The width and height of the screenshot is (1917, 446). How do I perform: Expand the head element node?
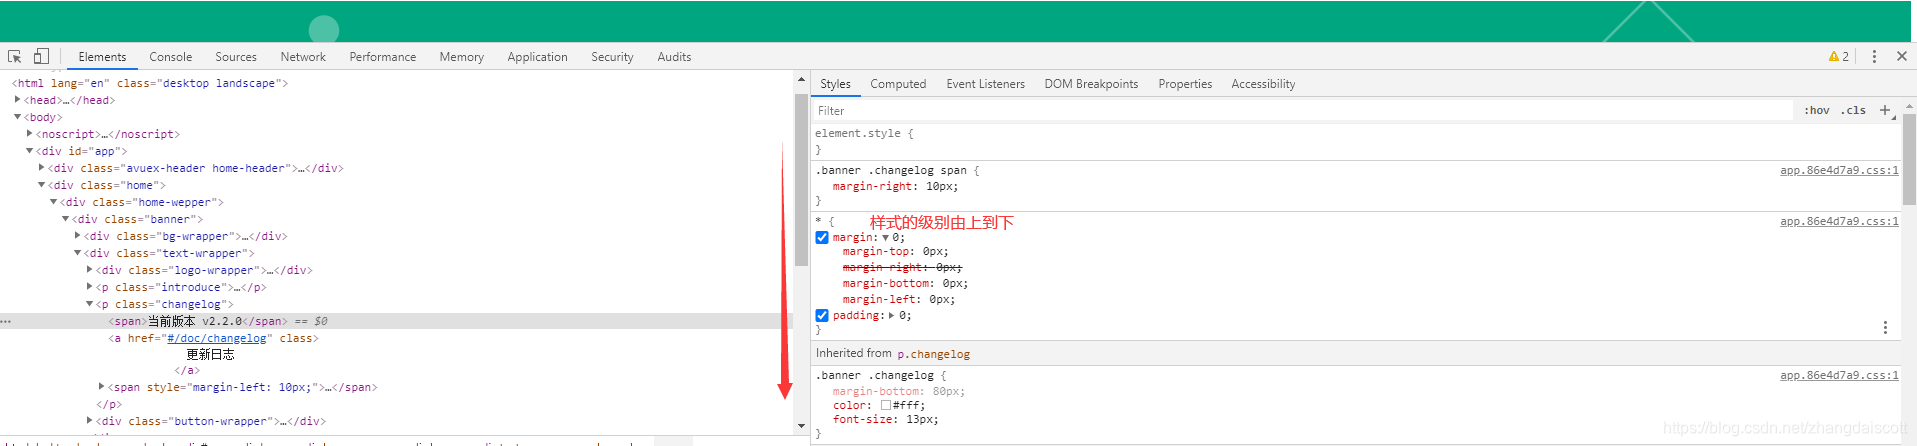click(17, 100)
